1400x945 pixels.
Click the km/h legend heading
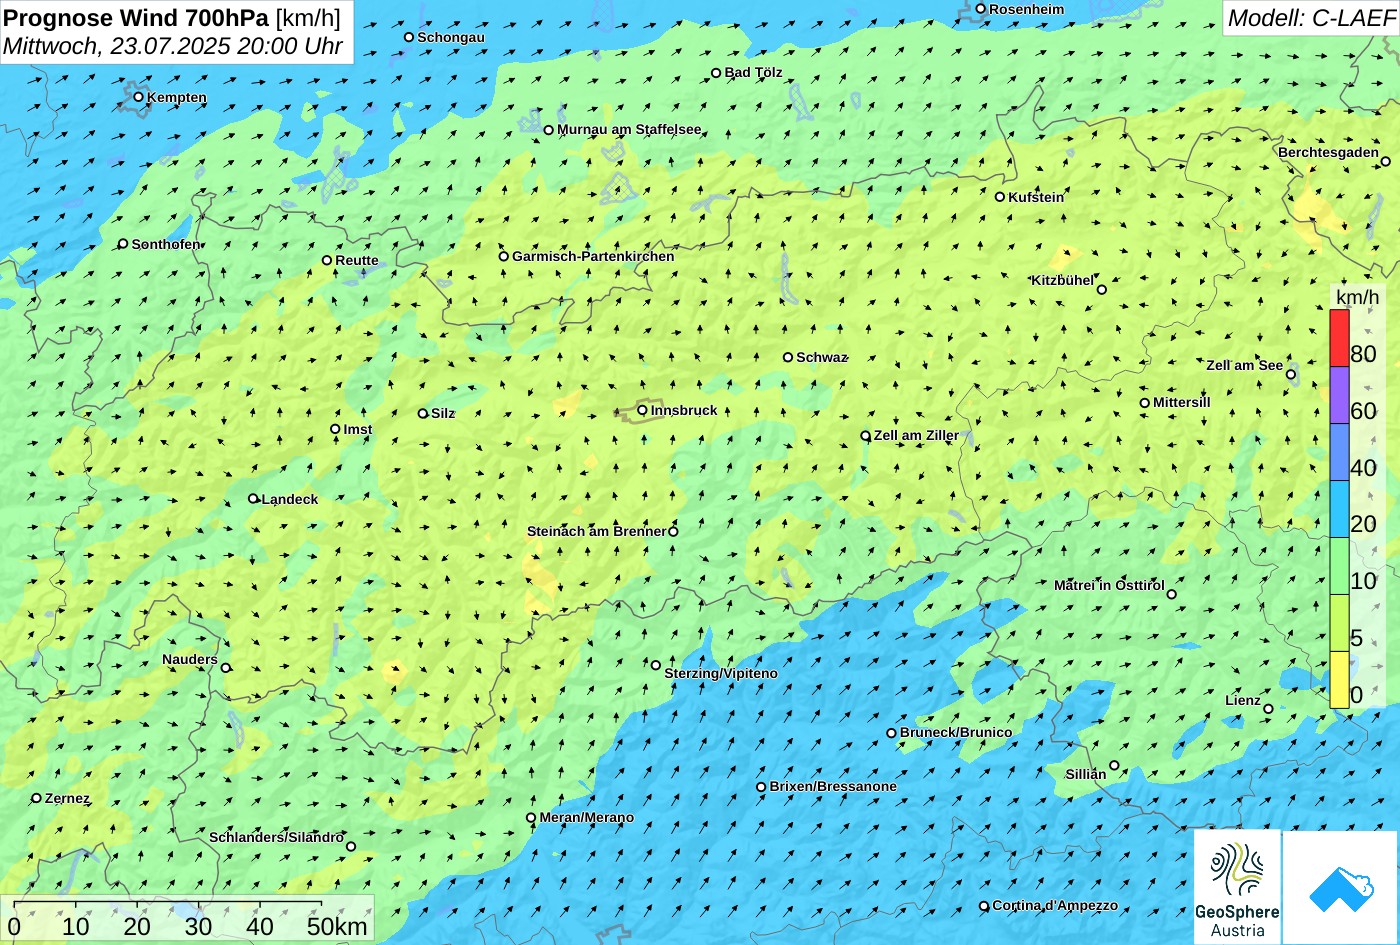click(1357, 297)
